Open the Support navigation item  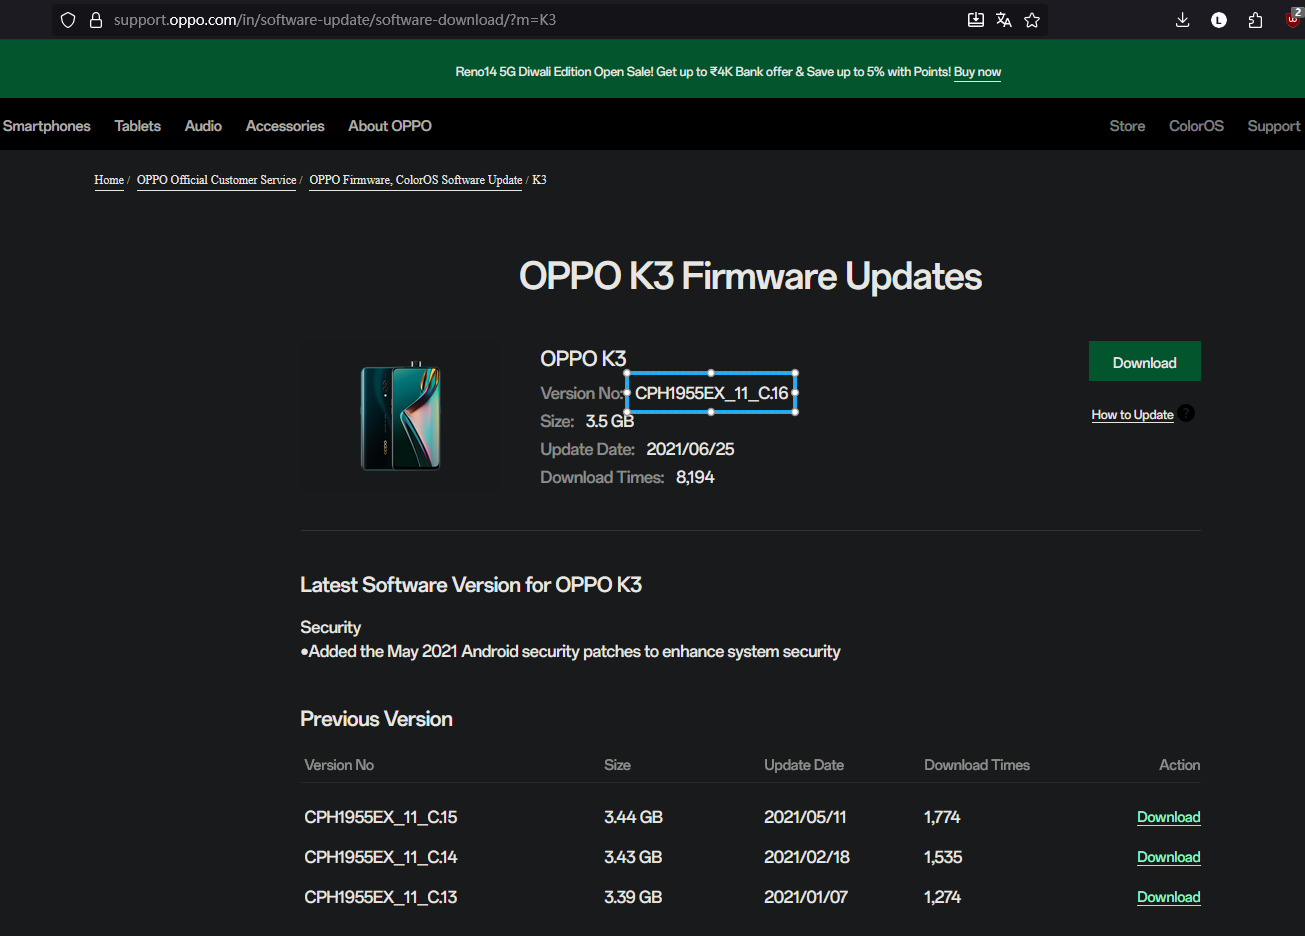pyautogui.click(x=1273, y=126)
